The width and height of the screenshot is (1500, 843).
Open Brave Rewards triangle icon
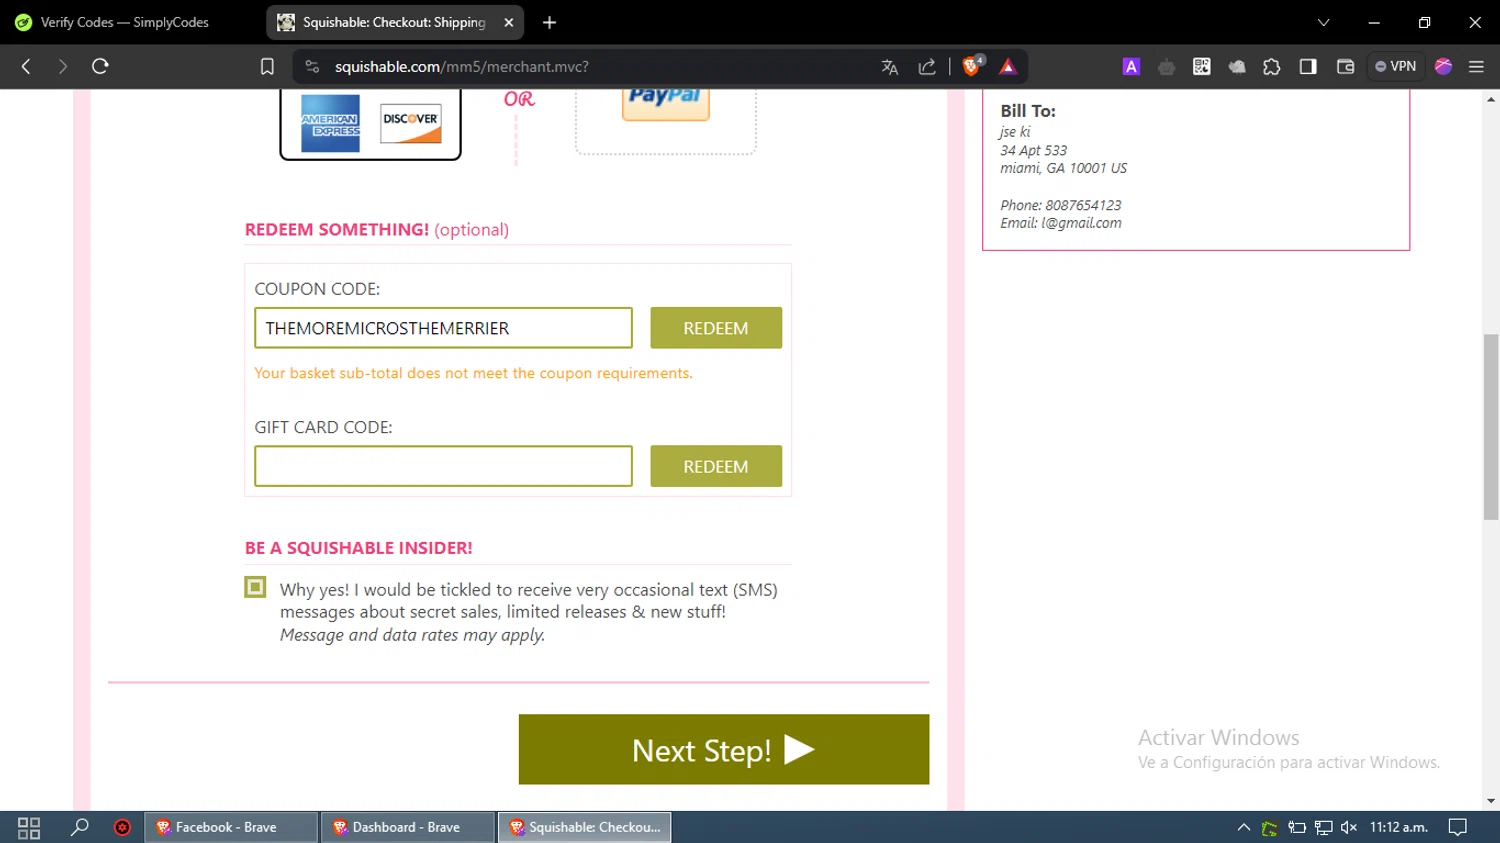click(1008, 67)
